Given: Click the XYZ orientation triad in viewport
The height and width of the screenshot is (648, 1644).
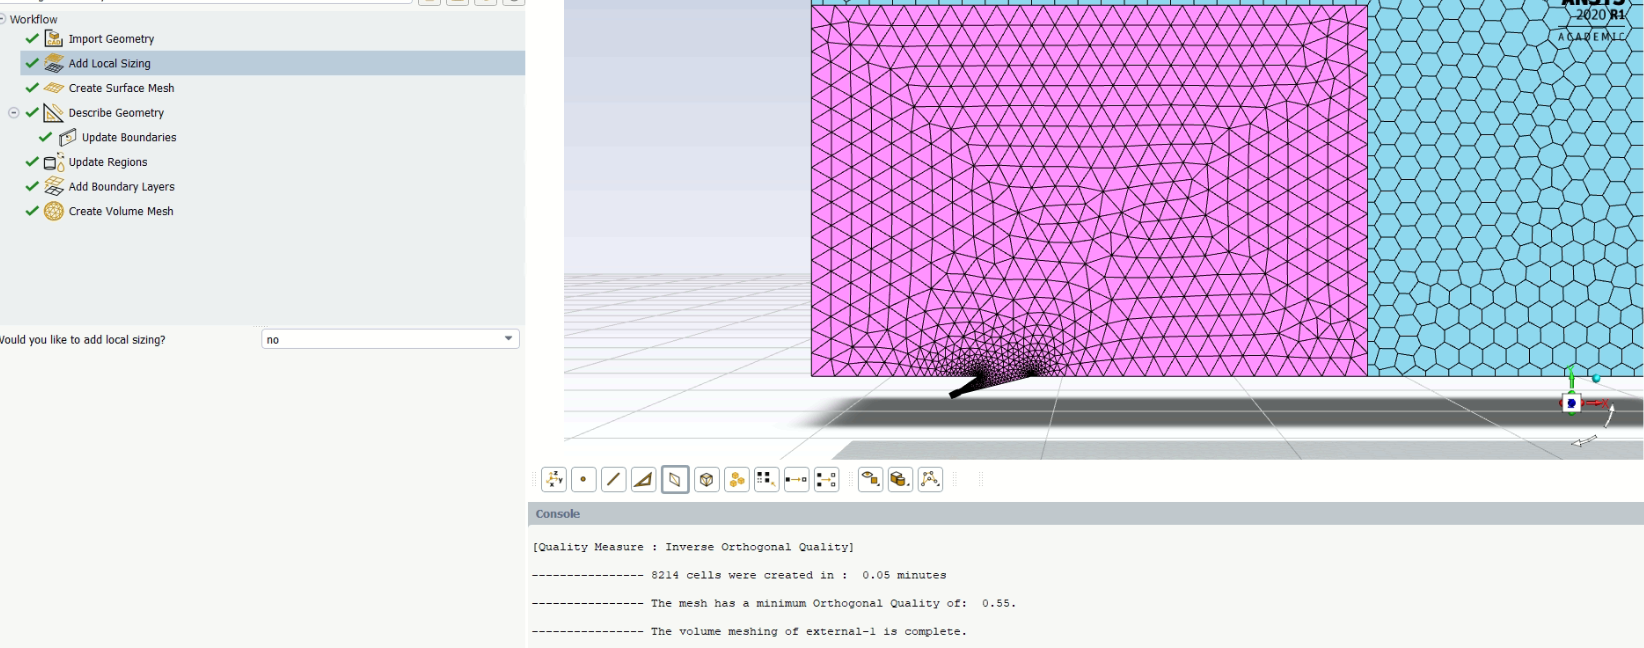Looking at the screenshot, I should tap(1574, 402).
